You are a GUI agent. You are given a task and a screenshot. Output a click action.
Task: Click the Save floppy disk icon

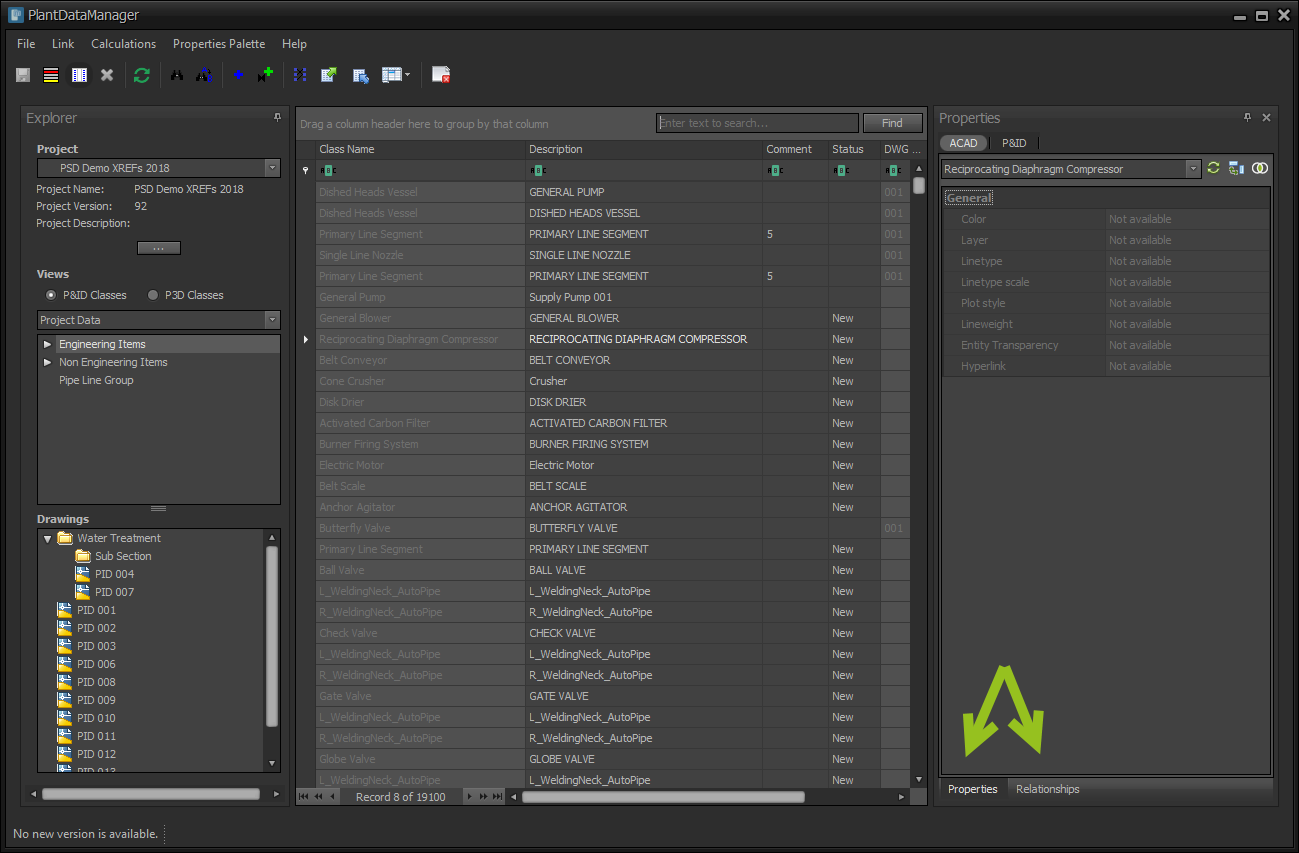point(23,75)
